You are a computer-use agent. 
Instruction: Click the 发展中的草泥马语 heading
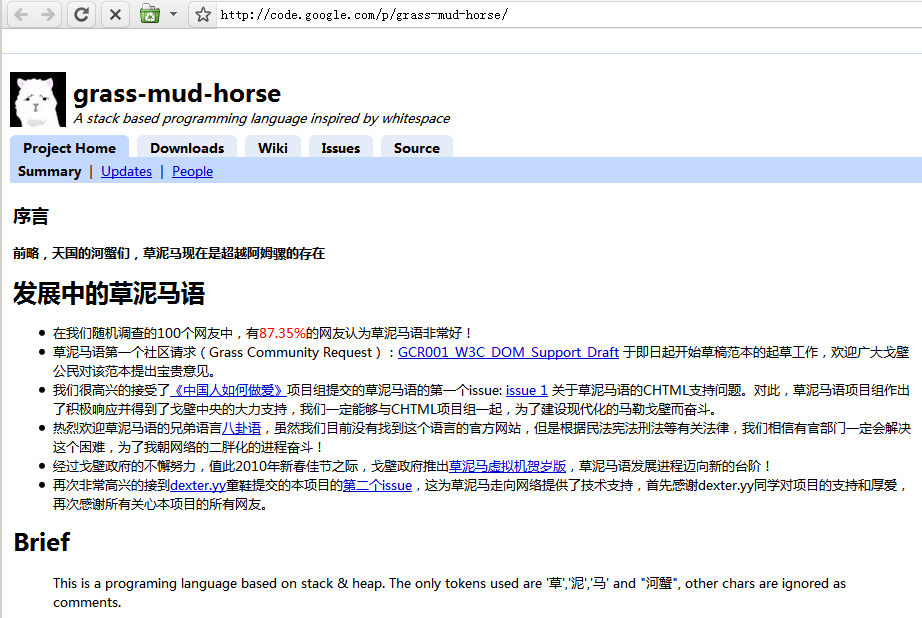pyautogui.click(x=109, y=293)
